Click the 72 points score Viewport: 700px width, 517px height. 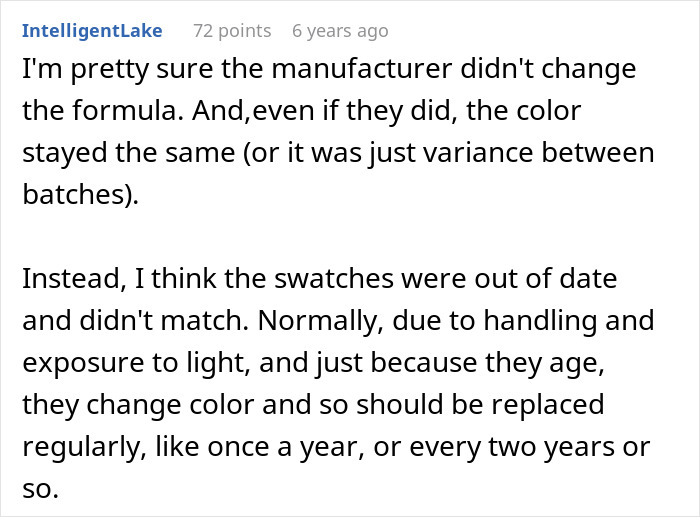click(x=232, y=31)
